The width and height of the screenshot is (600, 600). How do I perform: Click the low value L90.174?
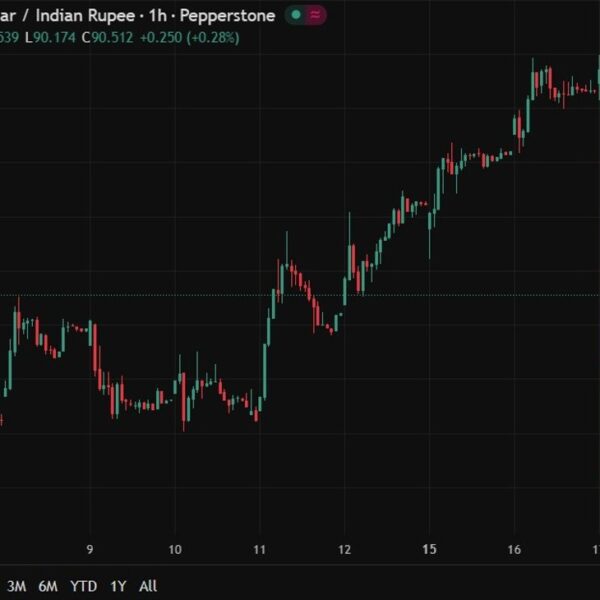[x=50, y=38]
